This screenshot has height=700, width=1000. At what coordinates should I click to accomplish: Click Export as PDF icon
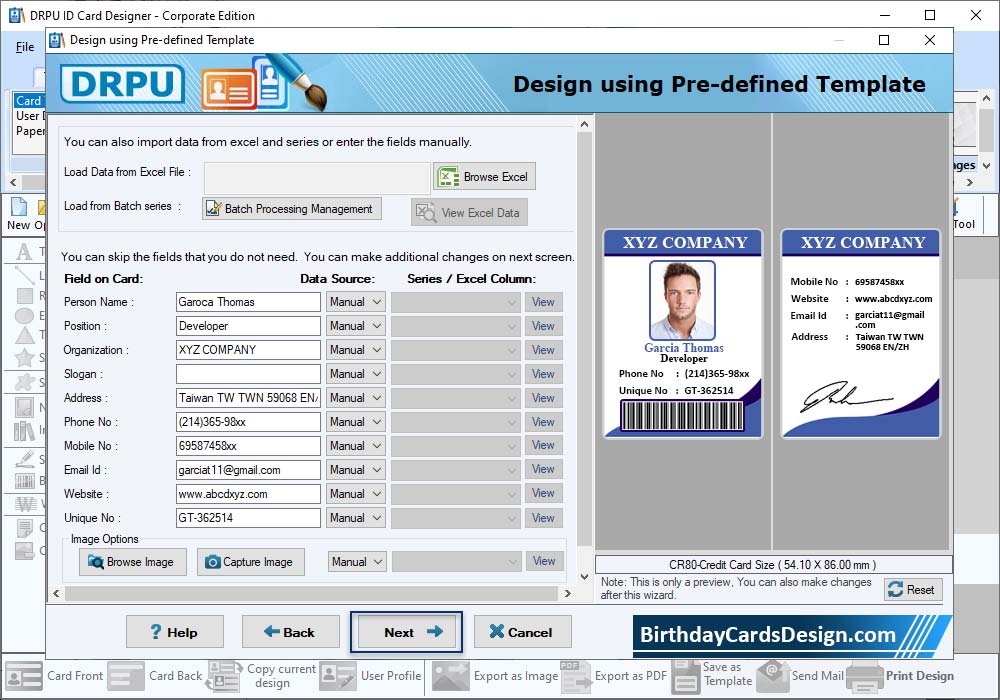[575, 676]
